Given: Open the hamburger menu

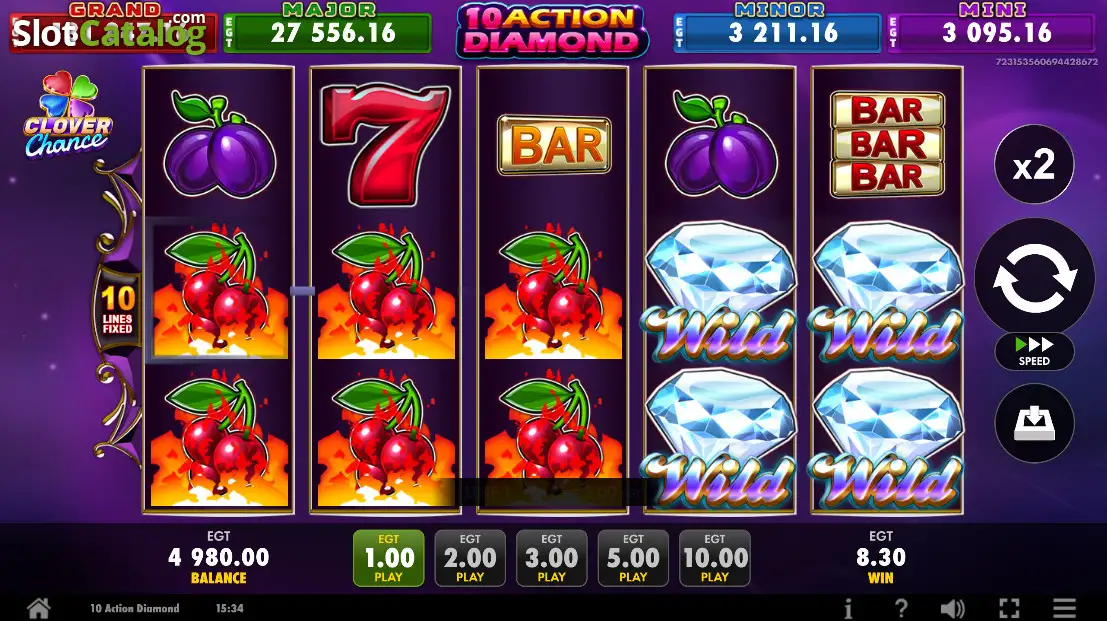Looking at the screenshot, I should pos(1065,608).
